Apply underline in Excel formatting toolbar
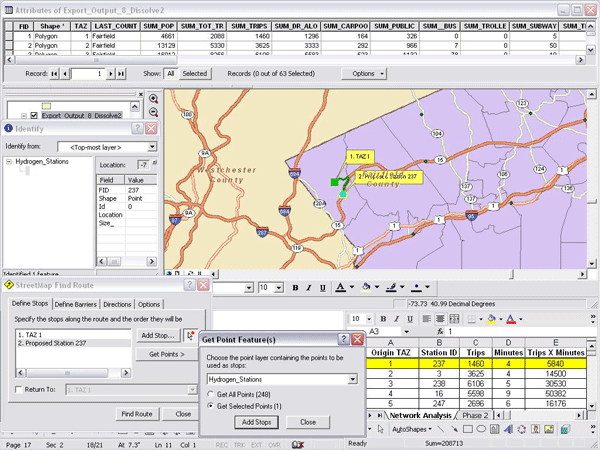Image resolution: width=600 pixels, height=450 pixels. (410, 319)
